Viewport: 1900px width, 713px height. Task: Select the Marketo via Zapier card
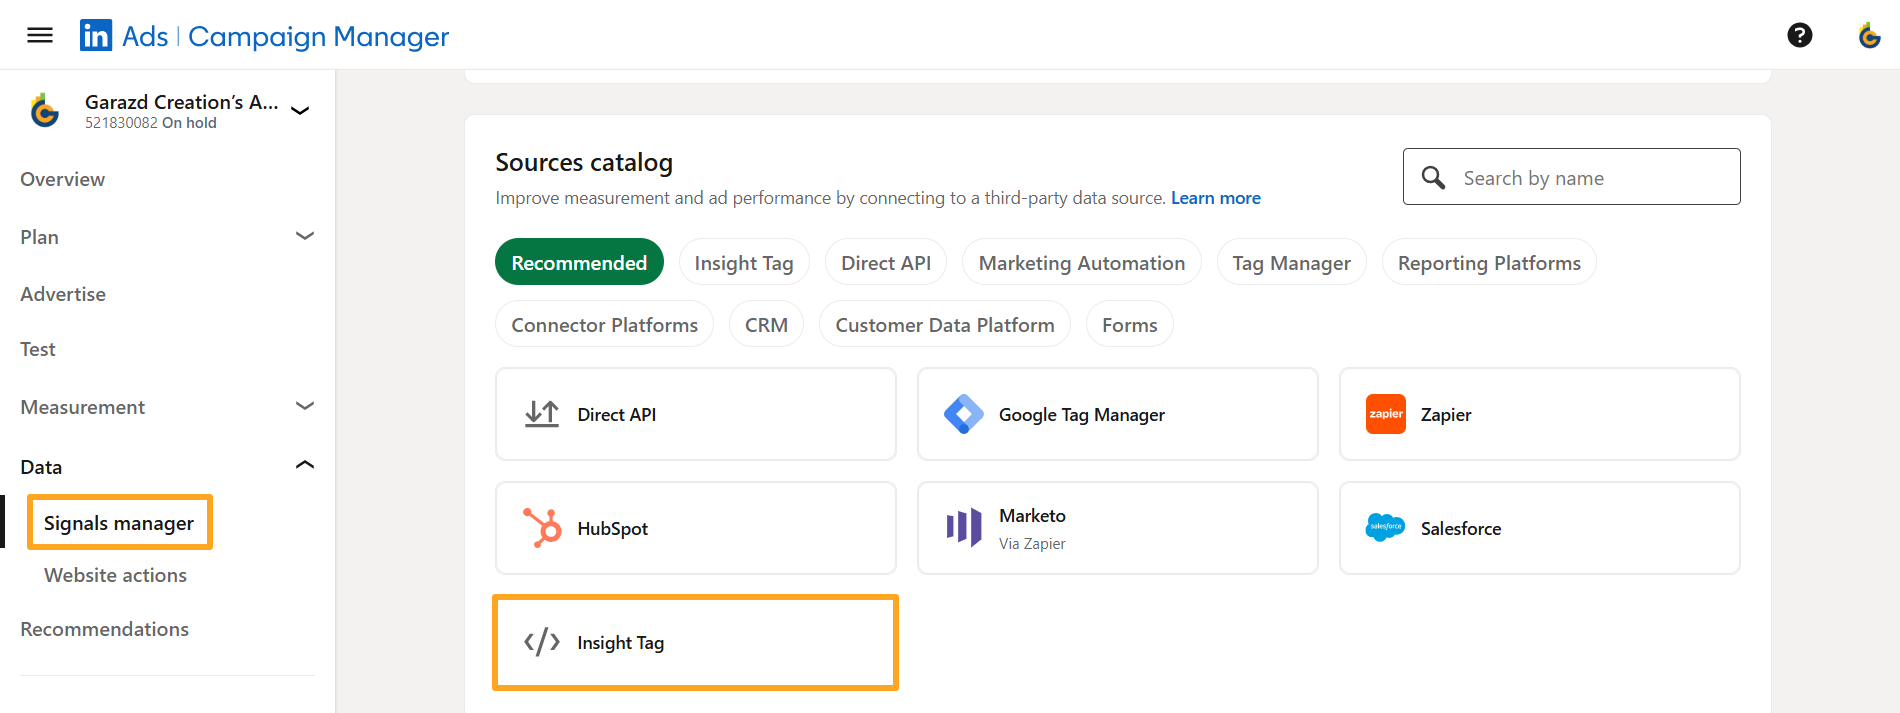[x=1117, y=528]
